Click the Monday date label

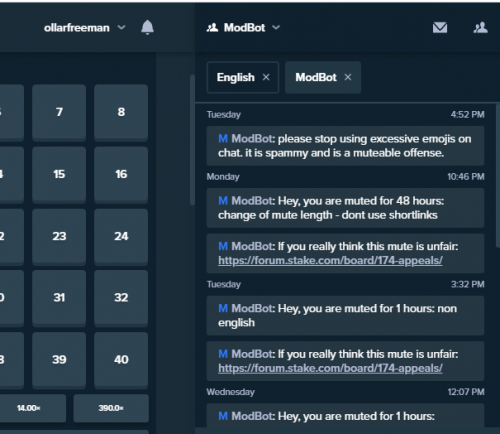pos(223,177)
